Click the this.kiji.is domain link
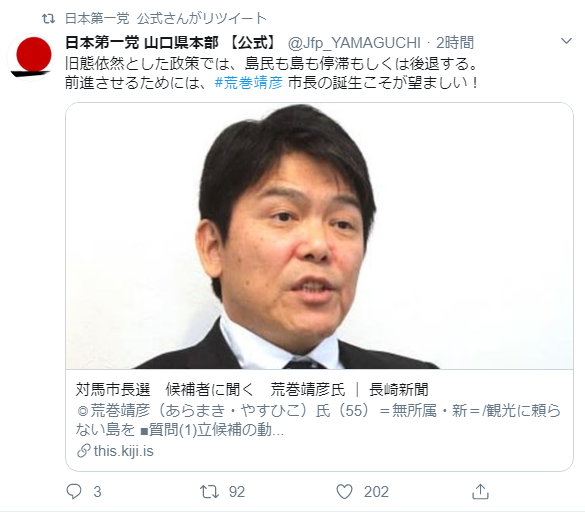This screenshot has width=585, height=515. (123, 451)
